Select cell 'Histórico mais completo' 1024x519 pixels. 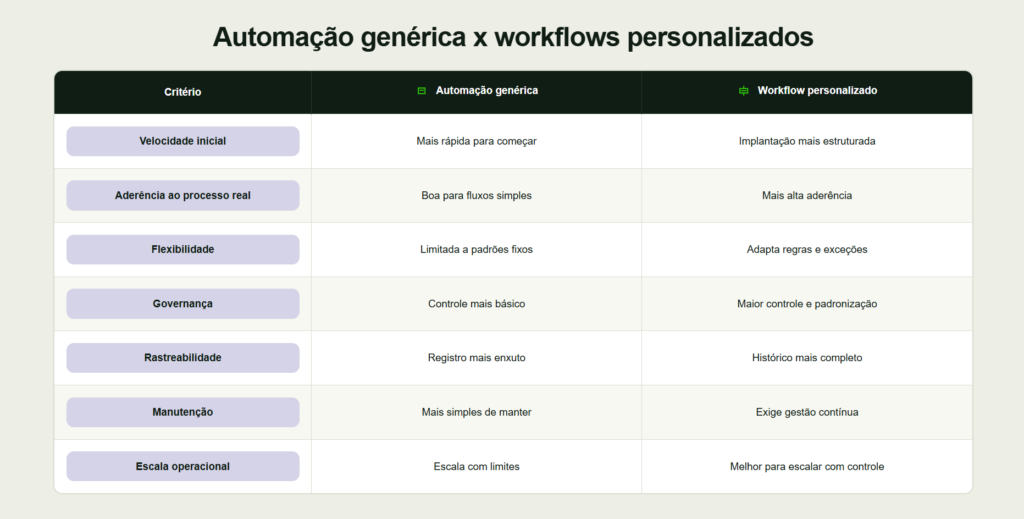click(807, 358)
